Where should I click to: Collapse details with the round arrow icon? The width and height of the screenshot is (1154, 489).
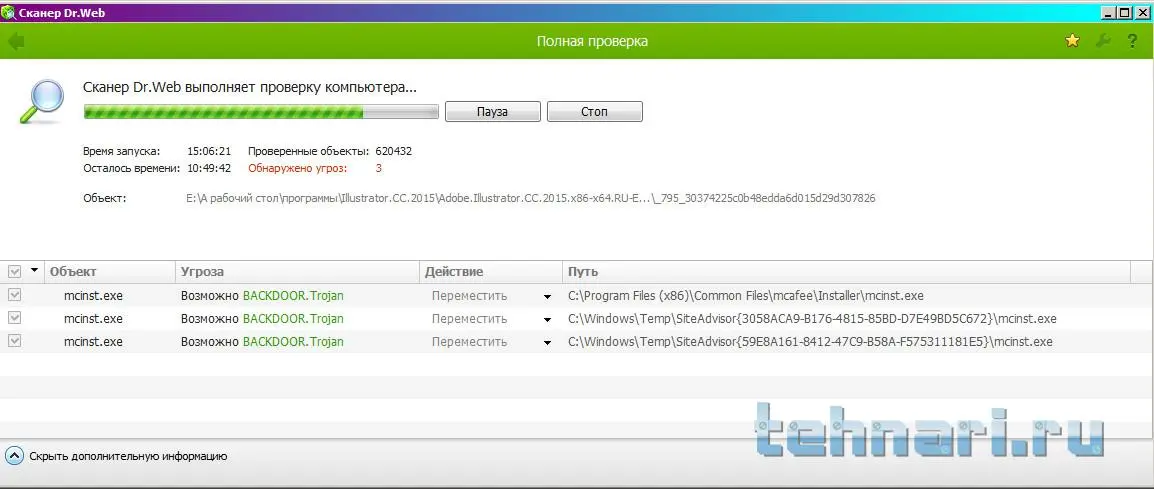(x=15, y=456)
